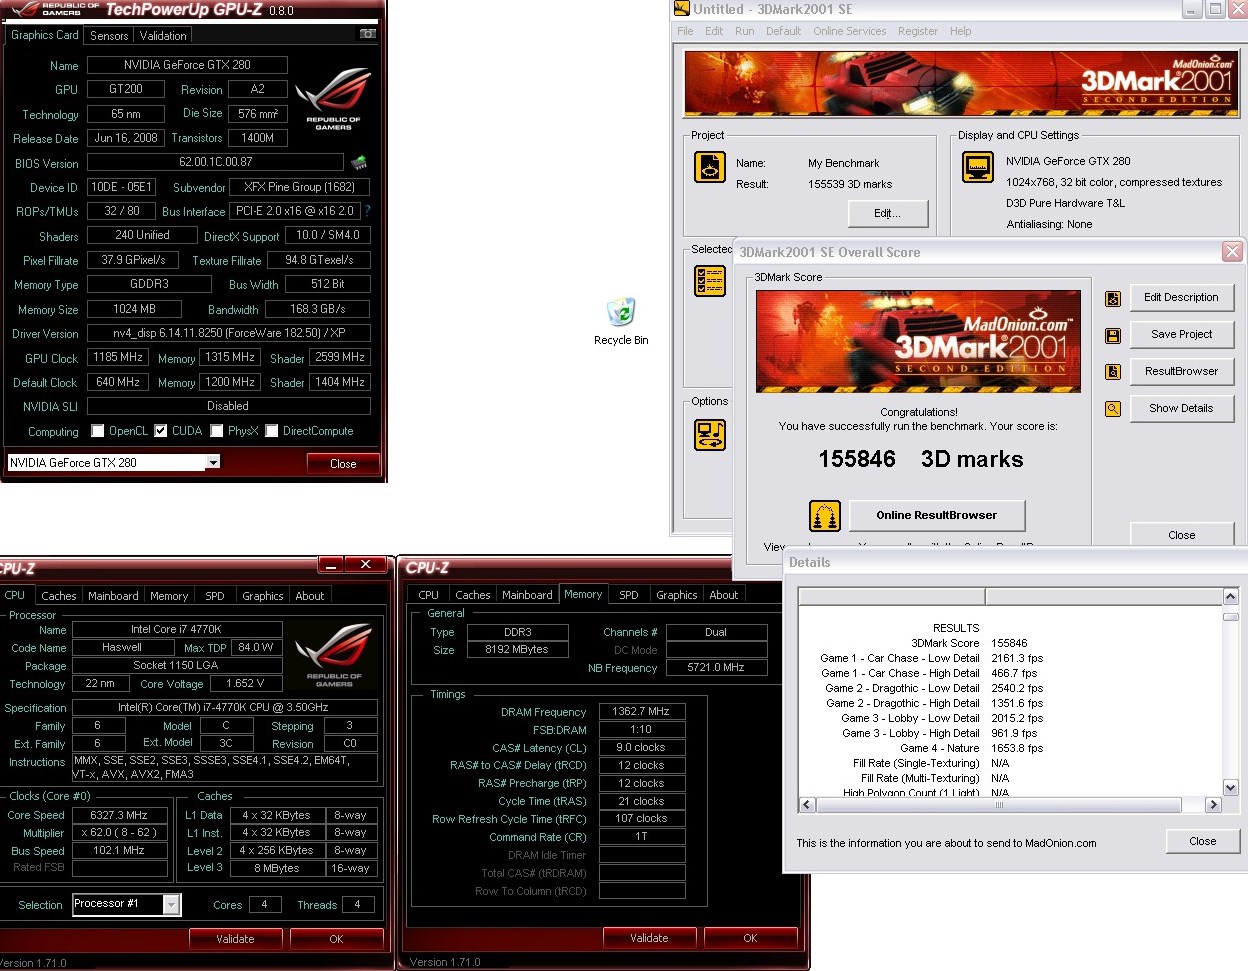Uncheck the CUDA checkbox
The image size is (1248, 971).
tap(161, 431)
